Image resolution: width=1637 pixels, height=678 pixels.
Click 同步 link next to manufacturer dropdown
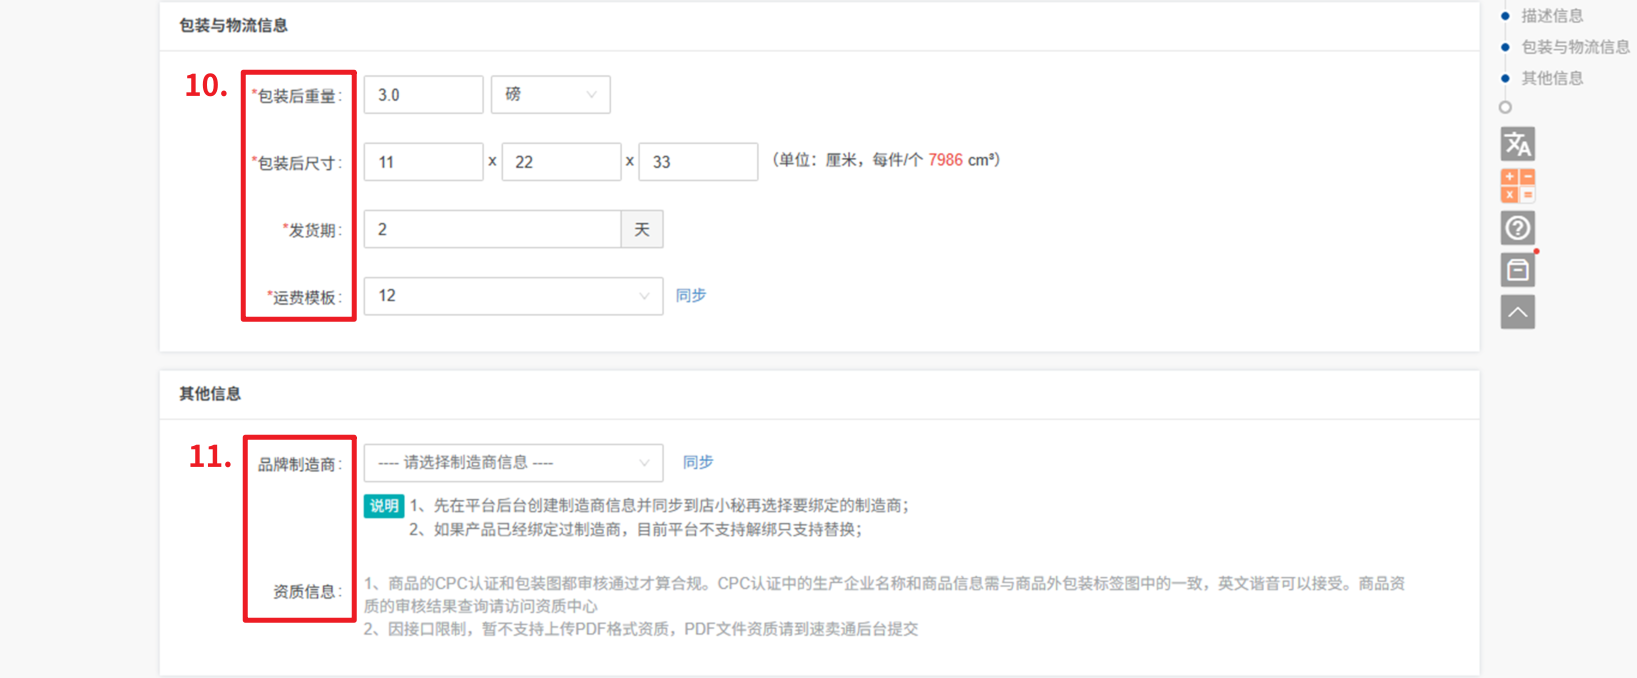[x=698, y=463]
